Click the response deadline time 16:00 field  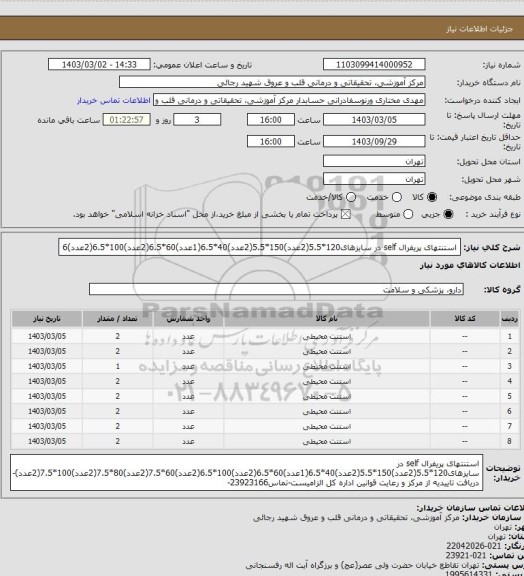pos(271,120)
